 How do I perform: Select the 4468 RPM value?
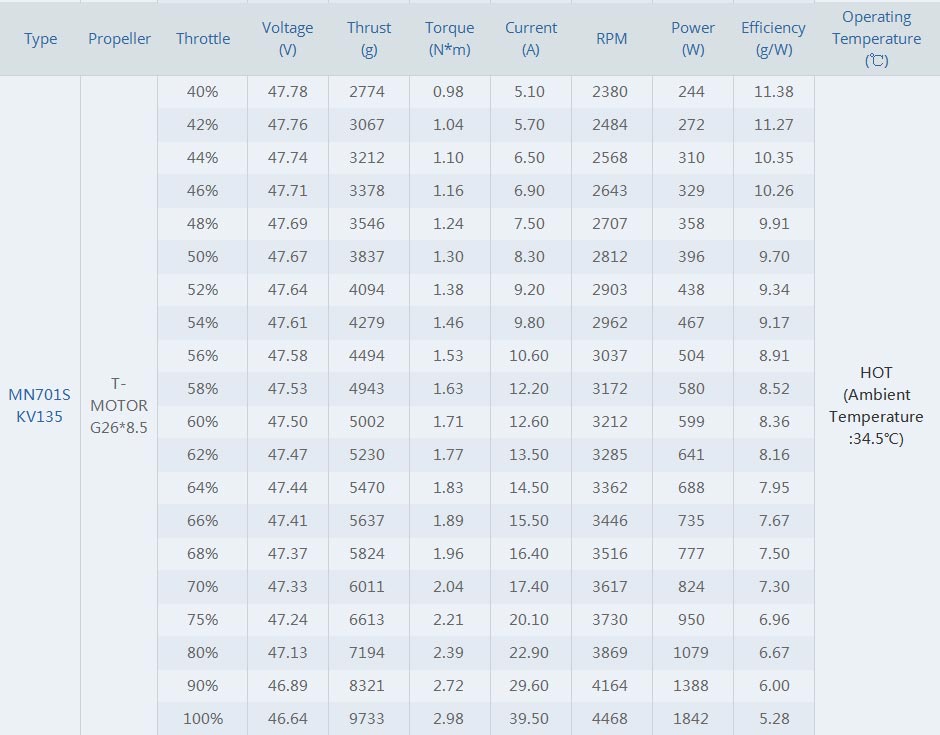tap(610, 718)
